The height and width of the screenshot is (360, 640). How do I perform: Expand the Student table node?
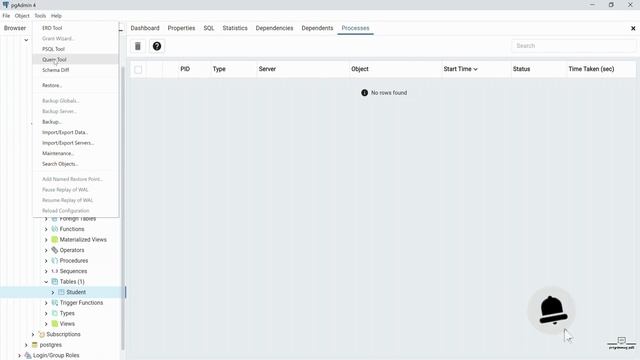point(53,293)
